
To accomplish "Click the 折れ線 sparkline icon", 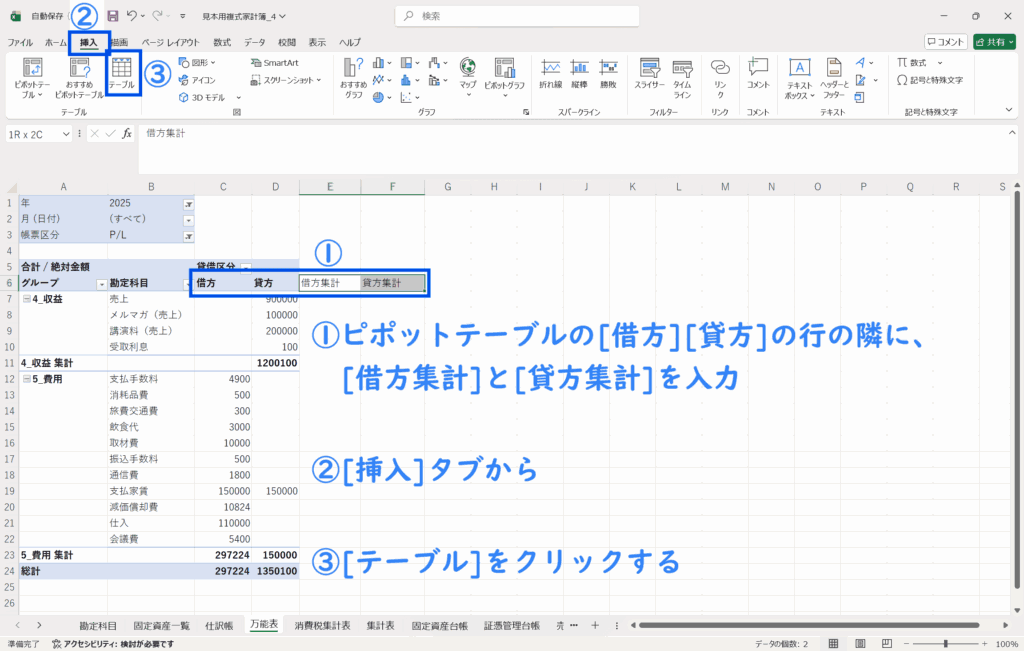I will pyautogui.click(x=550, y=74).
